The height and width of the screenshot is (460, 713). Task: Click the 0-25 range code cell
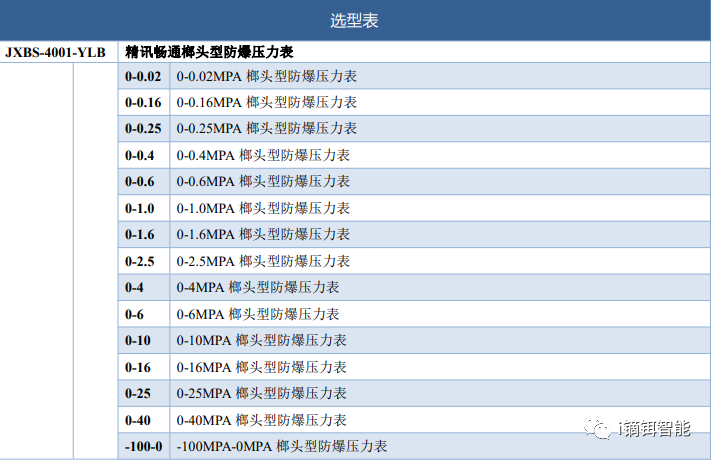click(138, 393)
